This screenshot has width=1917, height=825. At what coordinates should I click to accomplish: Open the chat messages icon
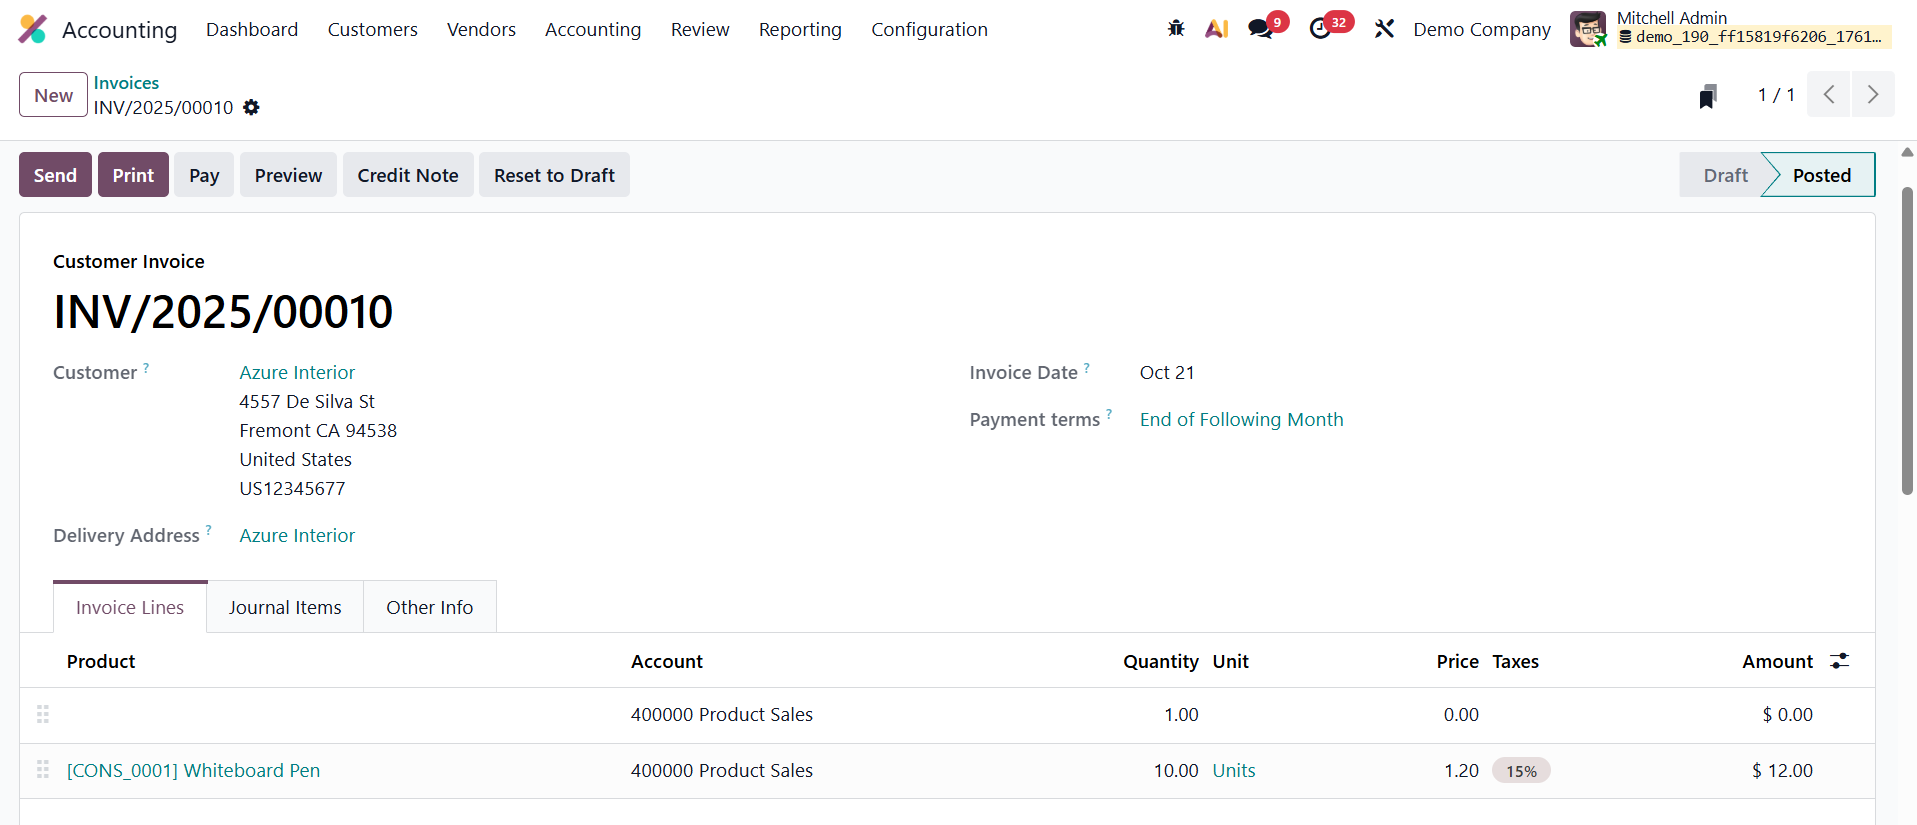click(1261, 29)
